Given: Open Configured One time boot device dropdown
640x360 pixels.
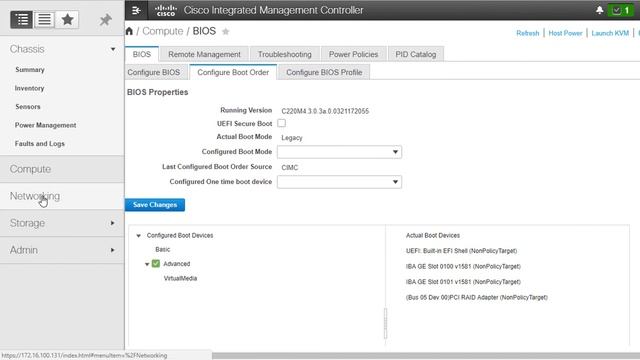Looking at the screenshot, I should tap(339, 182).
